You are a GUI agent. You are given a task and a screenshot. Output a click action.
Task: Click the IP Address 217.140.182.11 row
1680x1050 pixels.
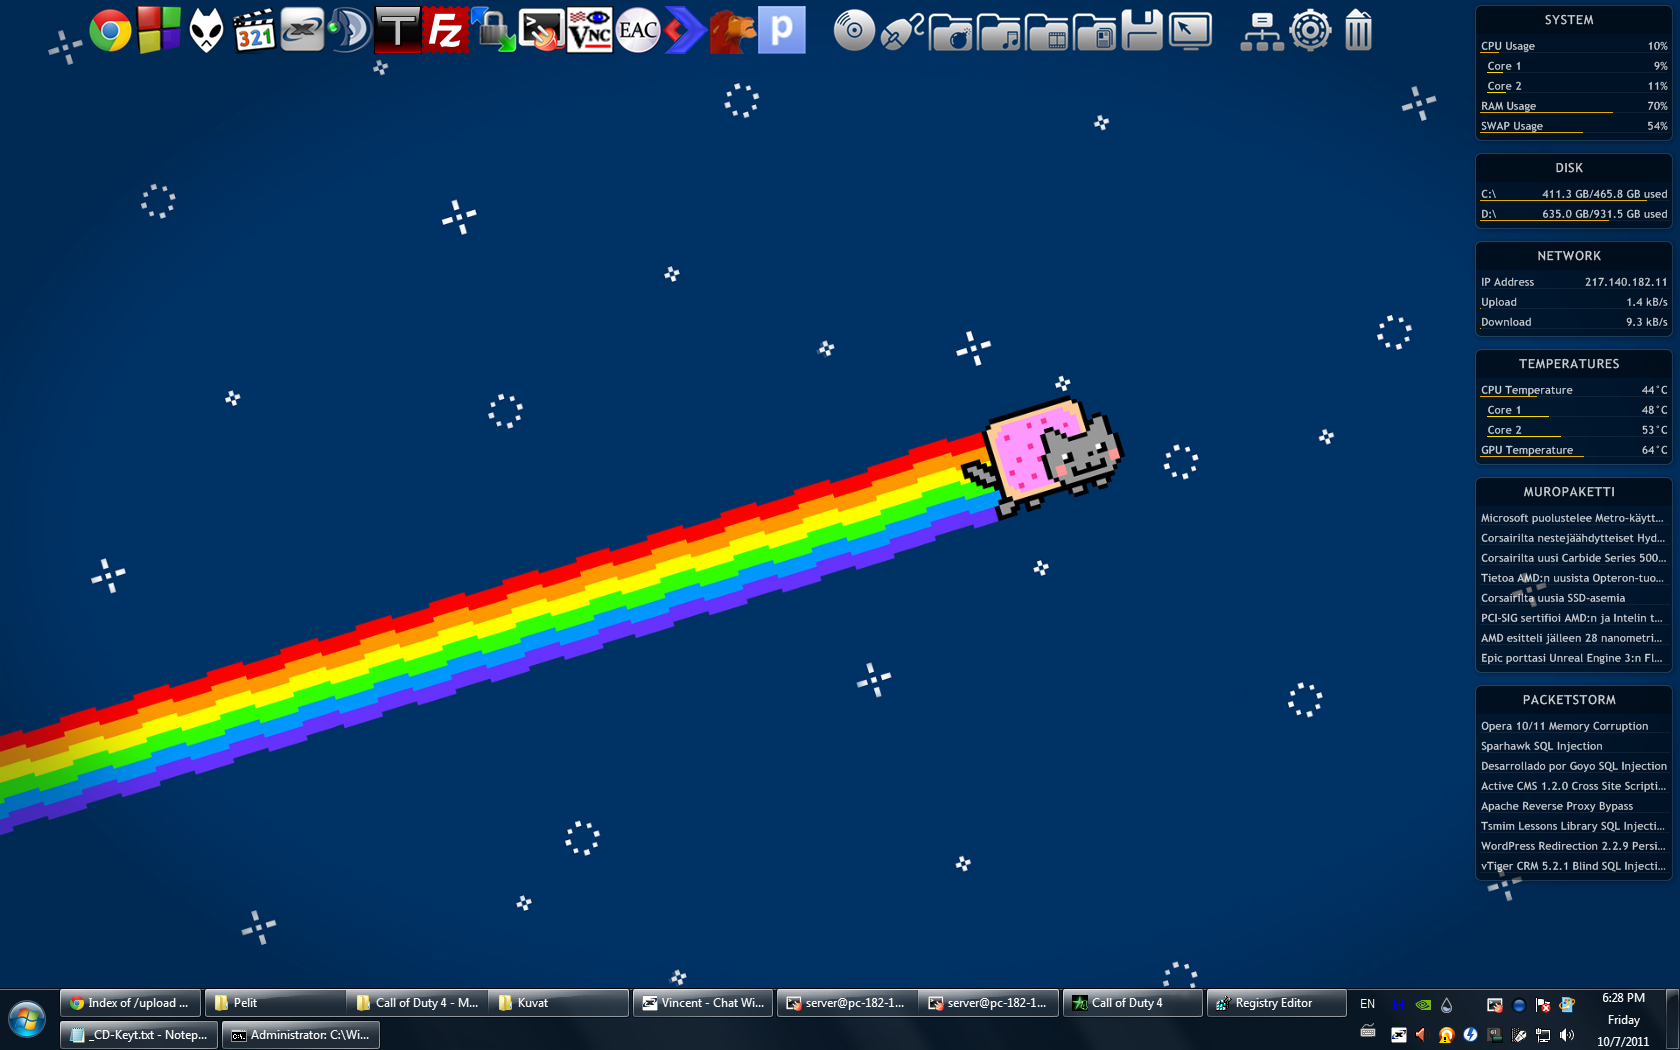tap(1574, 282)
